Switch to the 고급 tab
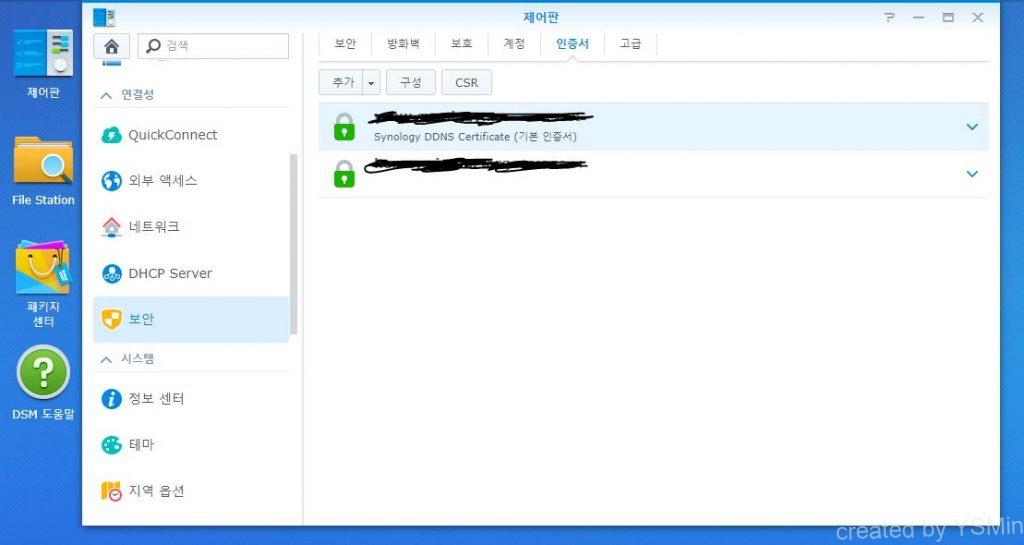This screenshot has width=1024, height=545. pos(630,44)
